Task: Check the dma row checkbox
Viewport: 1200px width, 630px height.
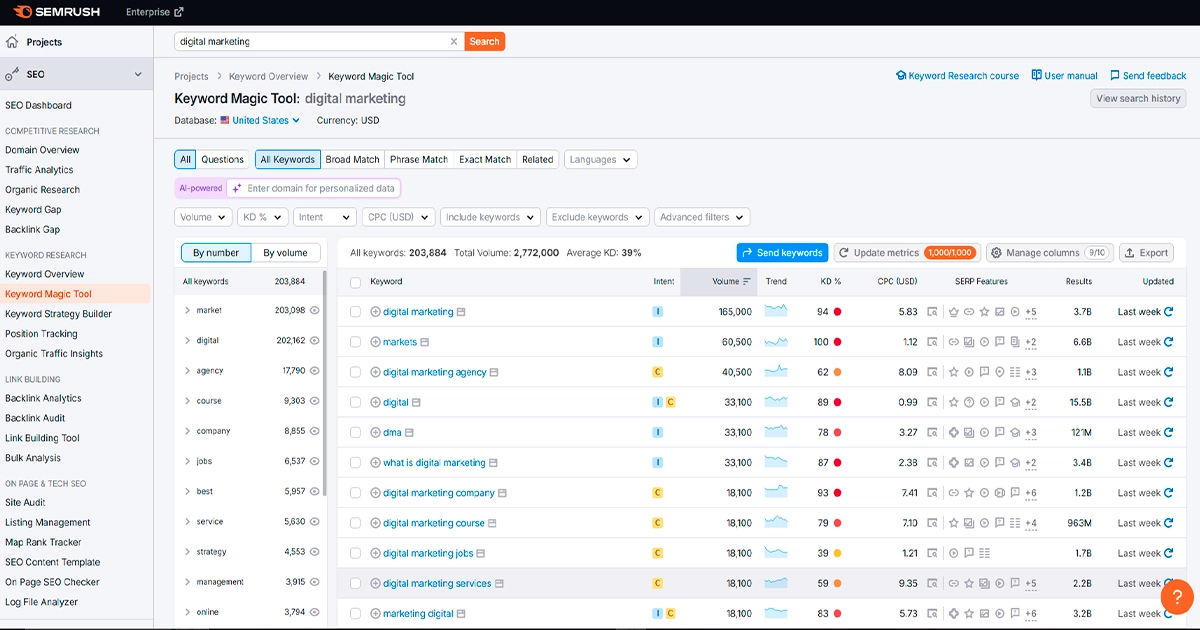Action: pos(355,433)
